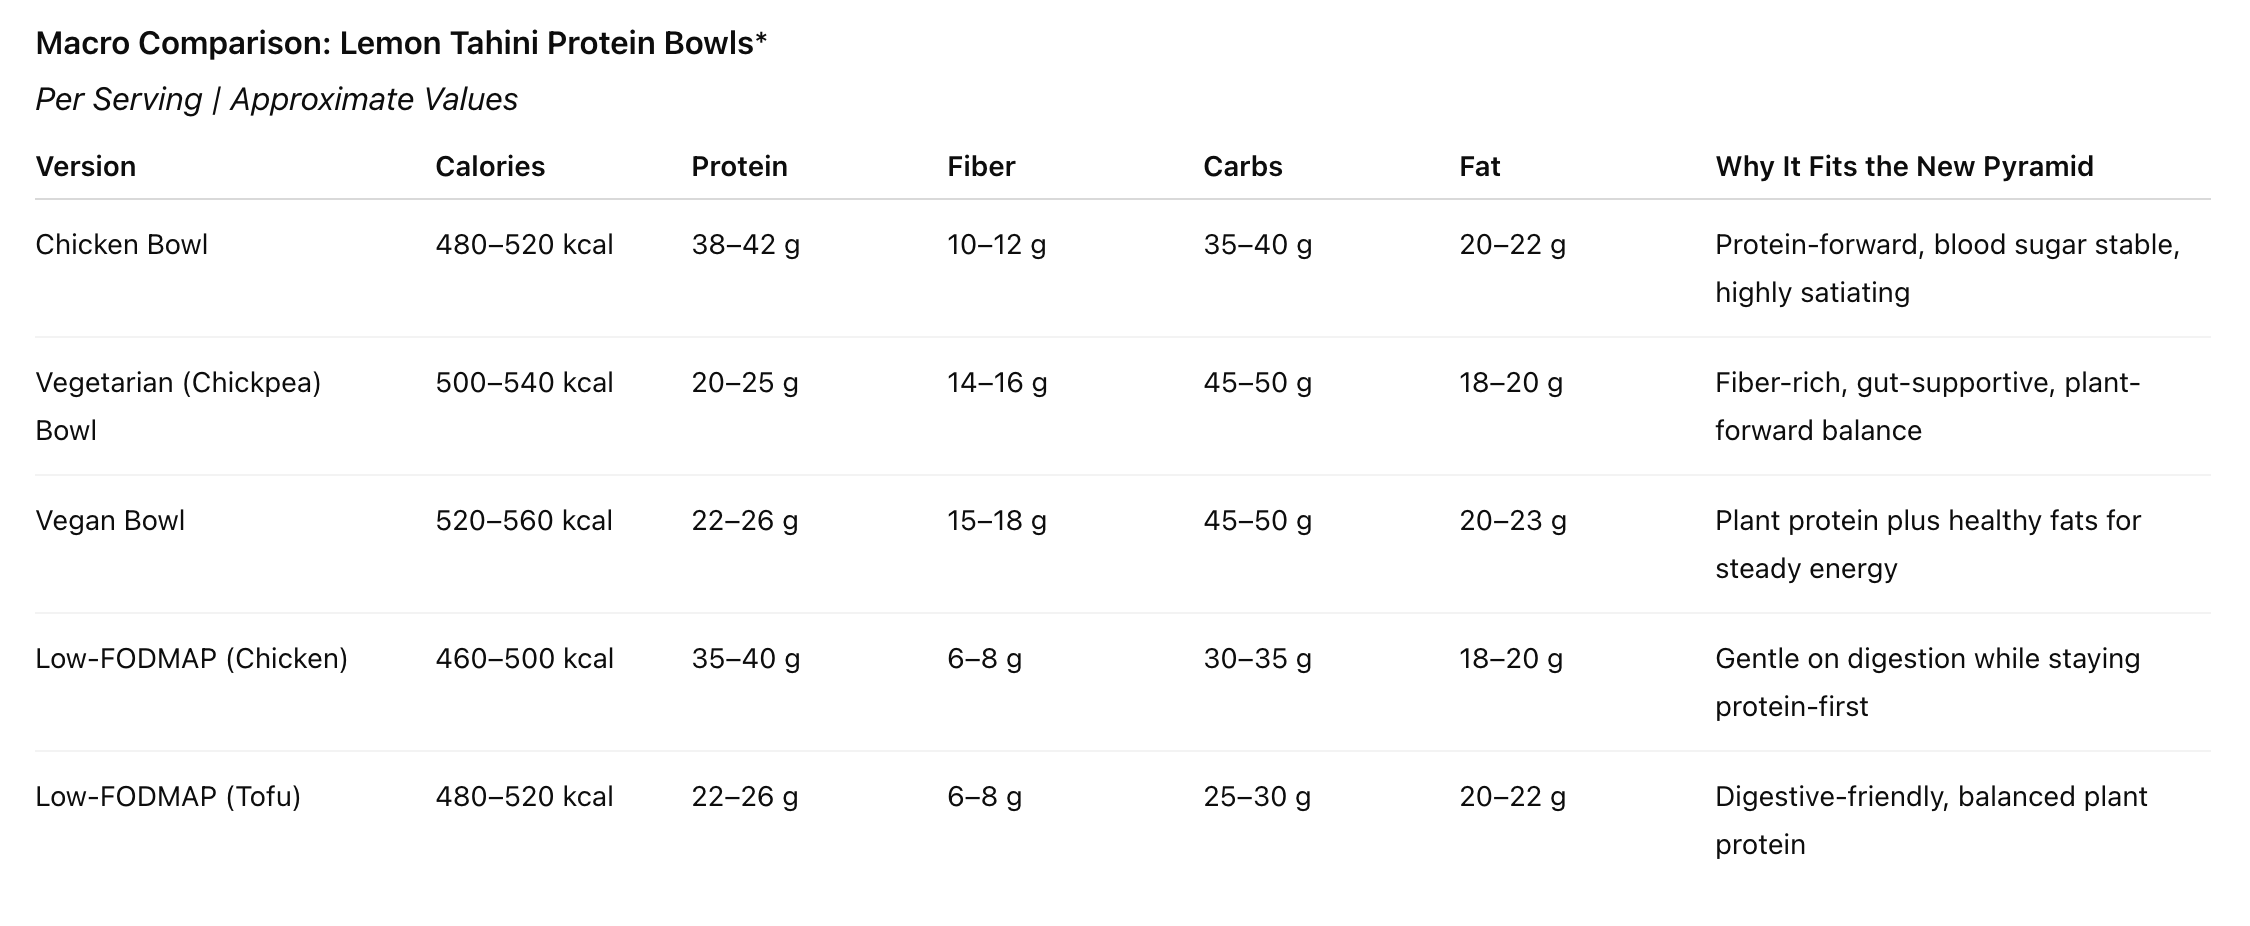The height and width of the screenshot is (926, 2250).
Task: Select the Vegetarian (Chickpea) Bowl row label
Action: coord(177,383)
